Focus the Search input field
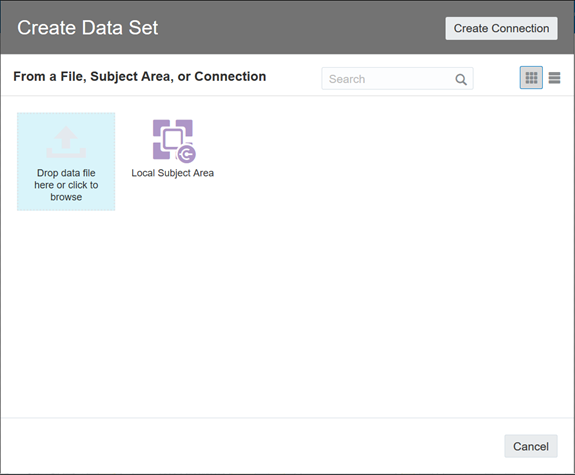The width and height of the screenshot is (575, 475). pos(397,78)
